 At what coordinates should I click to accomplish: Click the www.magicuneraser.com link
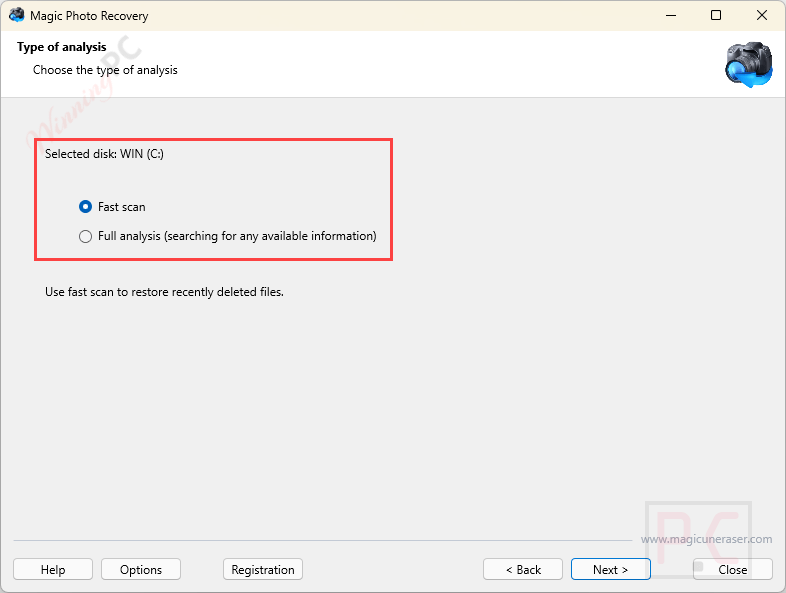(x=706, y=539)
